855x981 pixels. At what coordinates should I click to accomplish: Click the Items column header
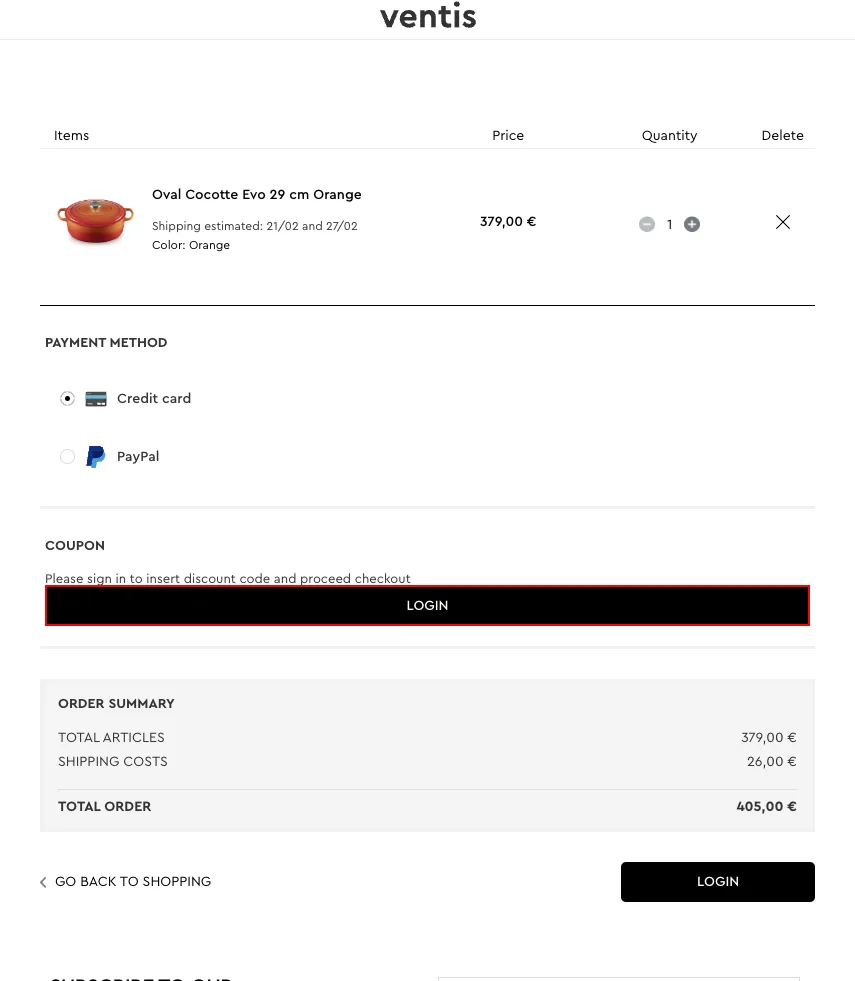71,135
